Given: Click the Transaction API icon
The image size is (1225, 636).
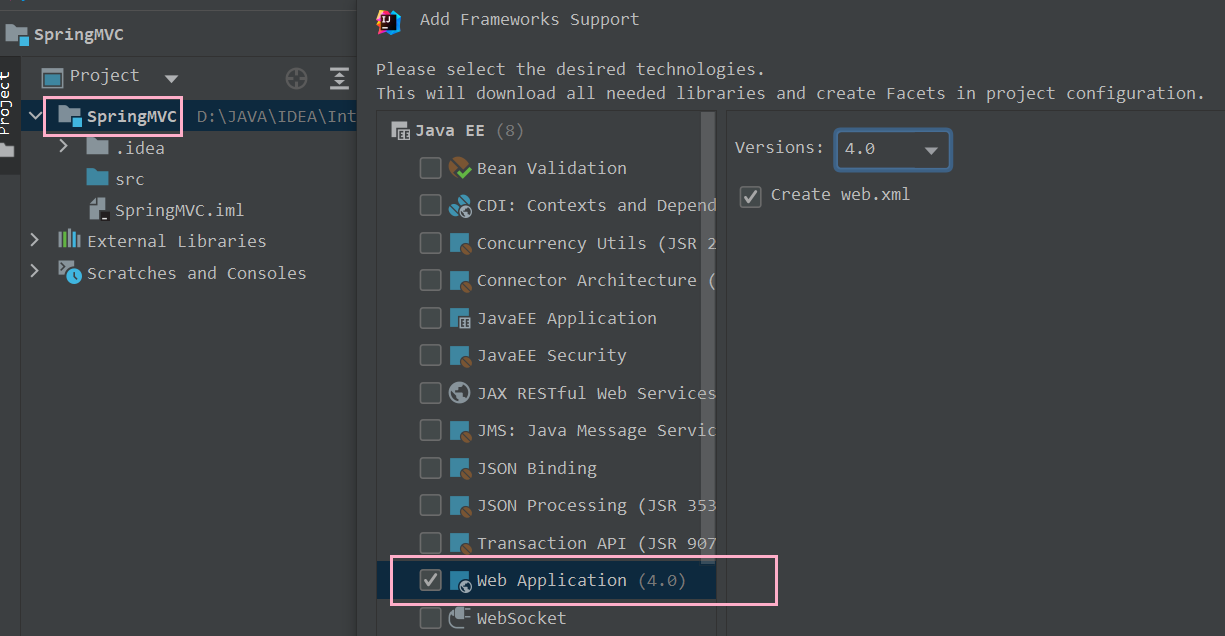Looking at the screenshot, I should (x=459, y=543).
